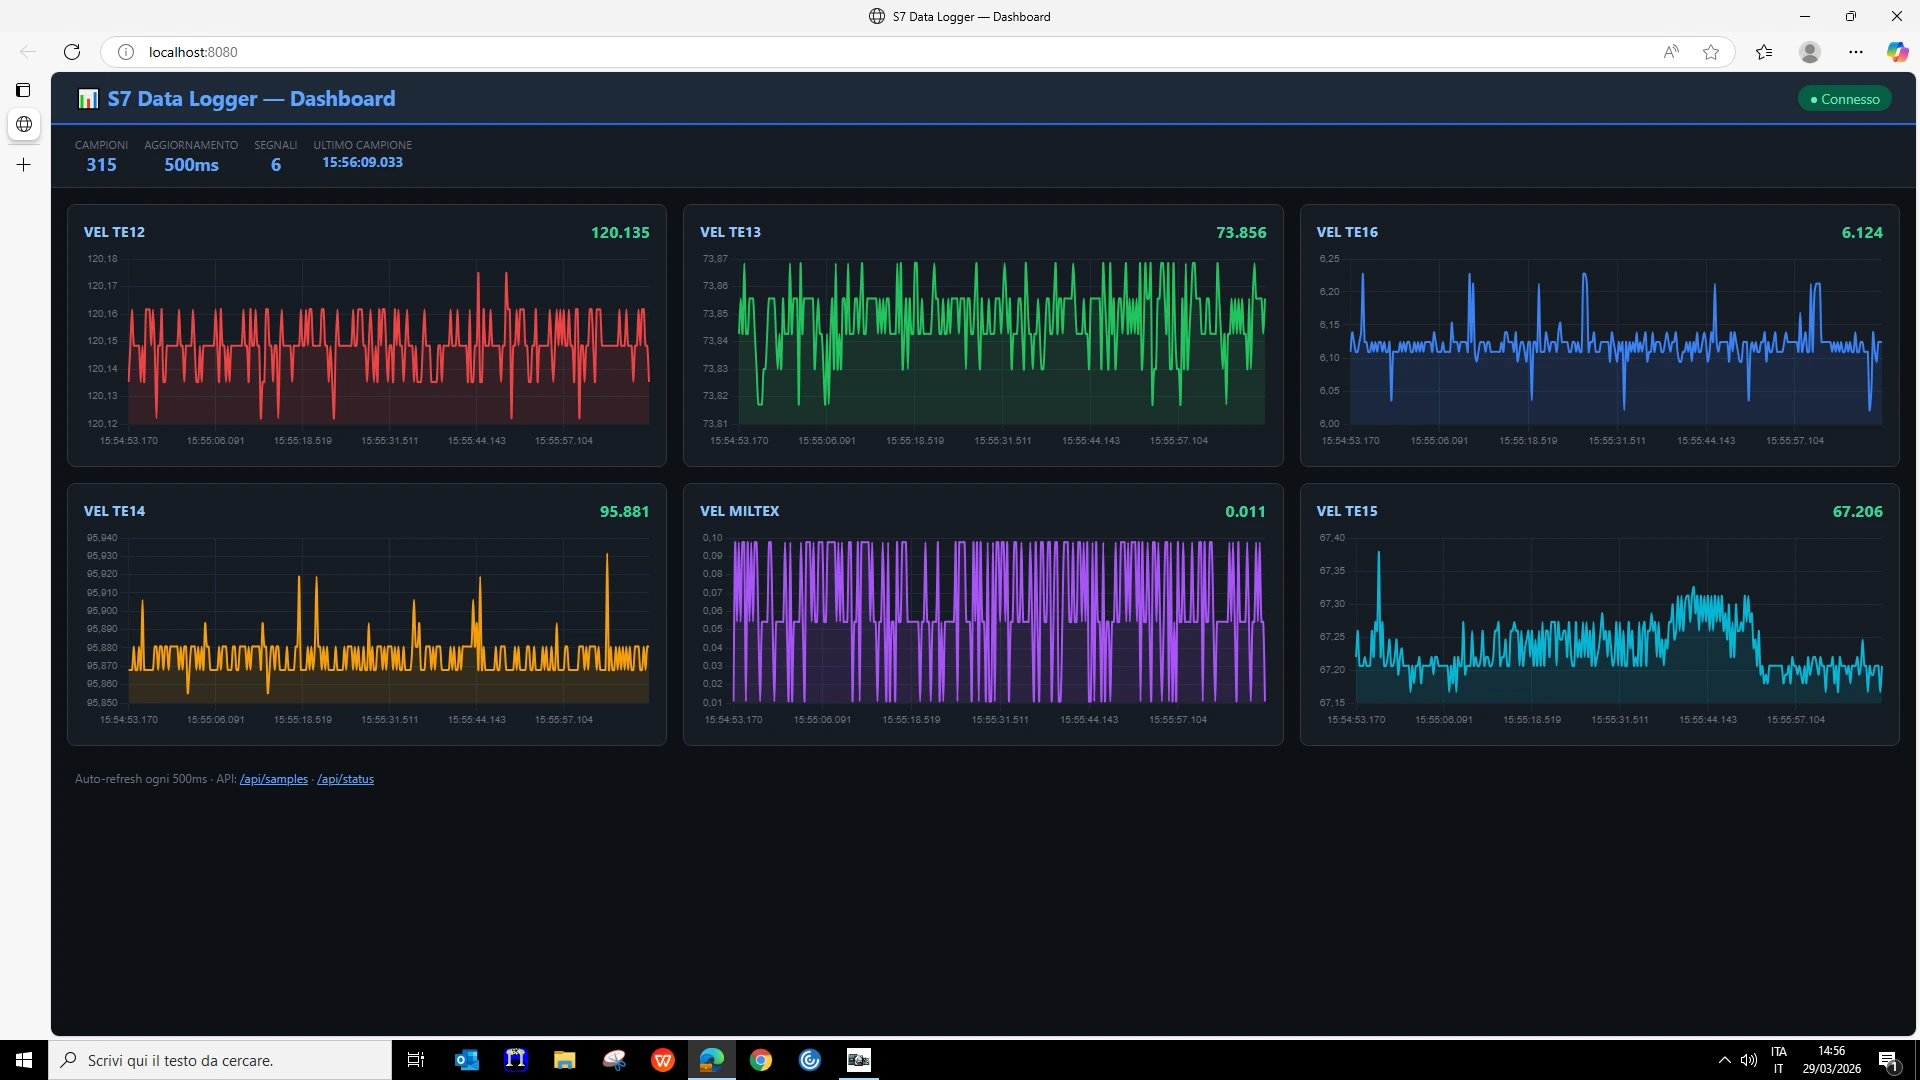Open the notification center icon
The image size is (1920, 1080).
(1889, 1060)
